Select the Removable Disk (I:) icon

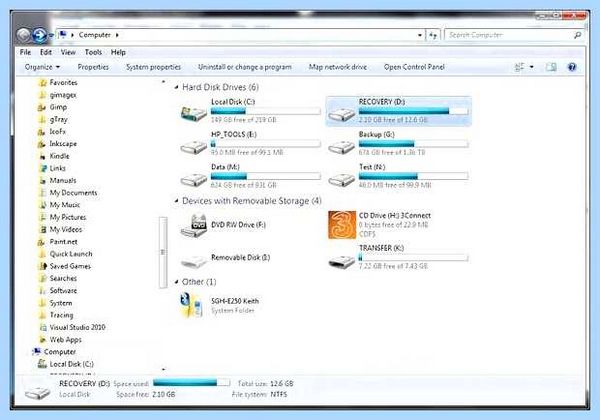click(x=194, y=262)
